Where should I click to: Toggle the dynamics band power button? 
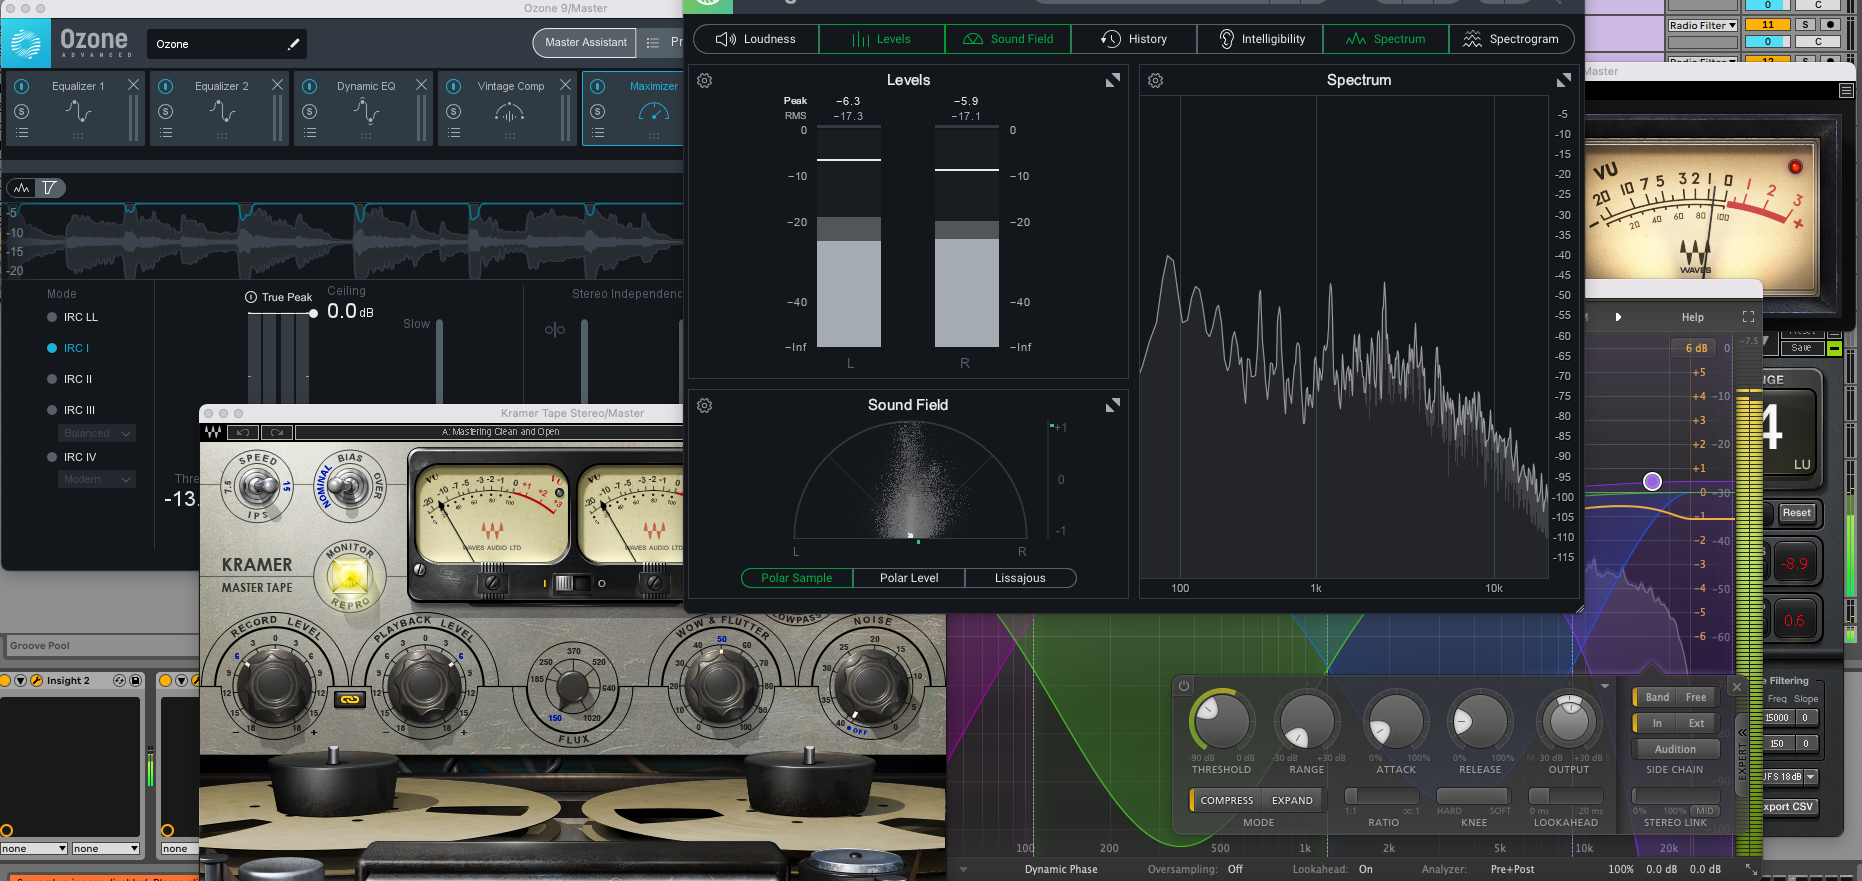[1184, 686]
